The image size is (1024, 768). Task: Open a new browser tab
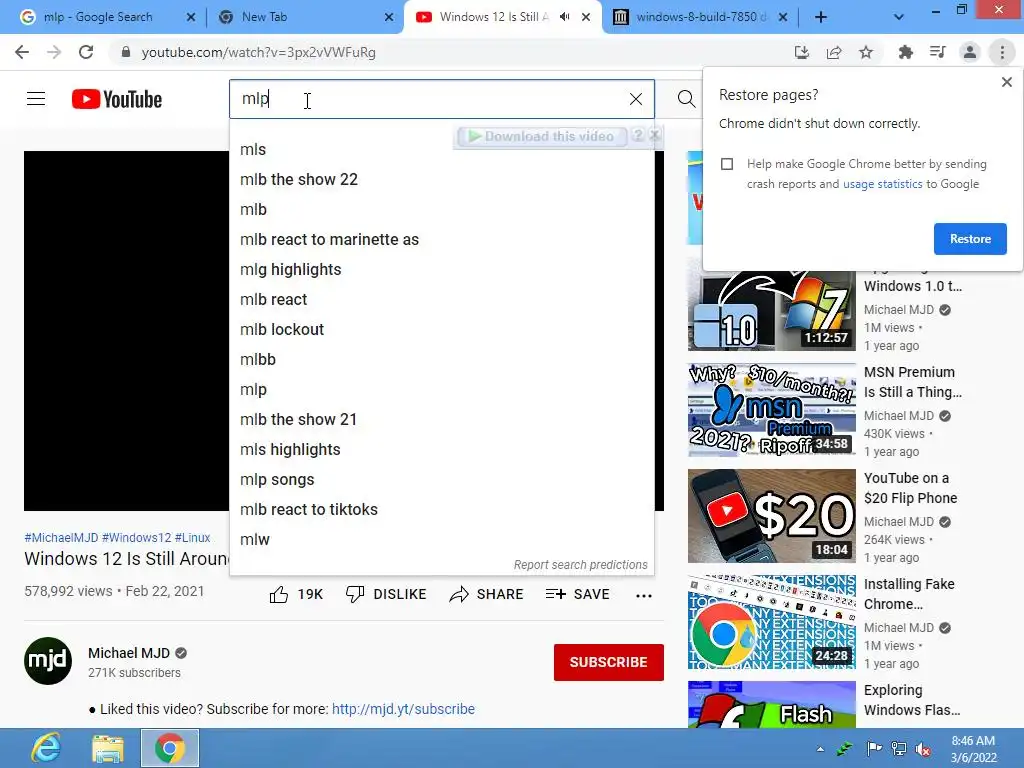pyautogui.click(x=821, y=17)
